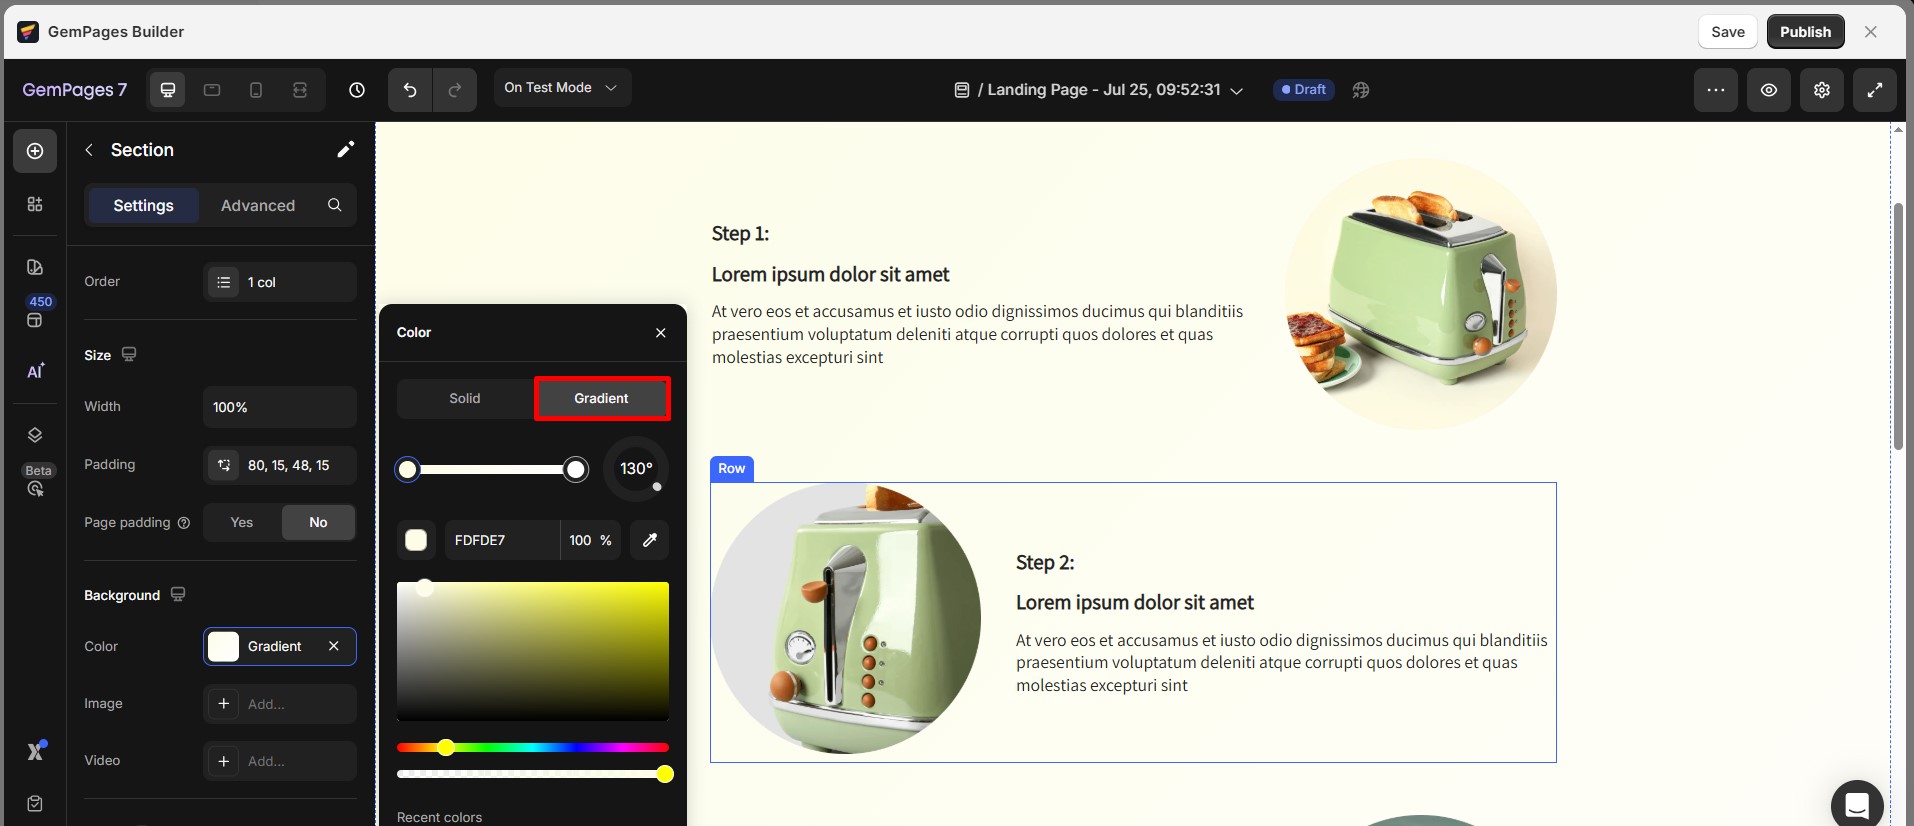The height and width of the screenshot is (826, 1914).
Task: Open the On Test Mode dropdown
Action: point(561,88)
